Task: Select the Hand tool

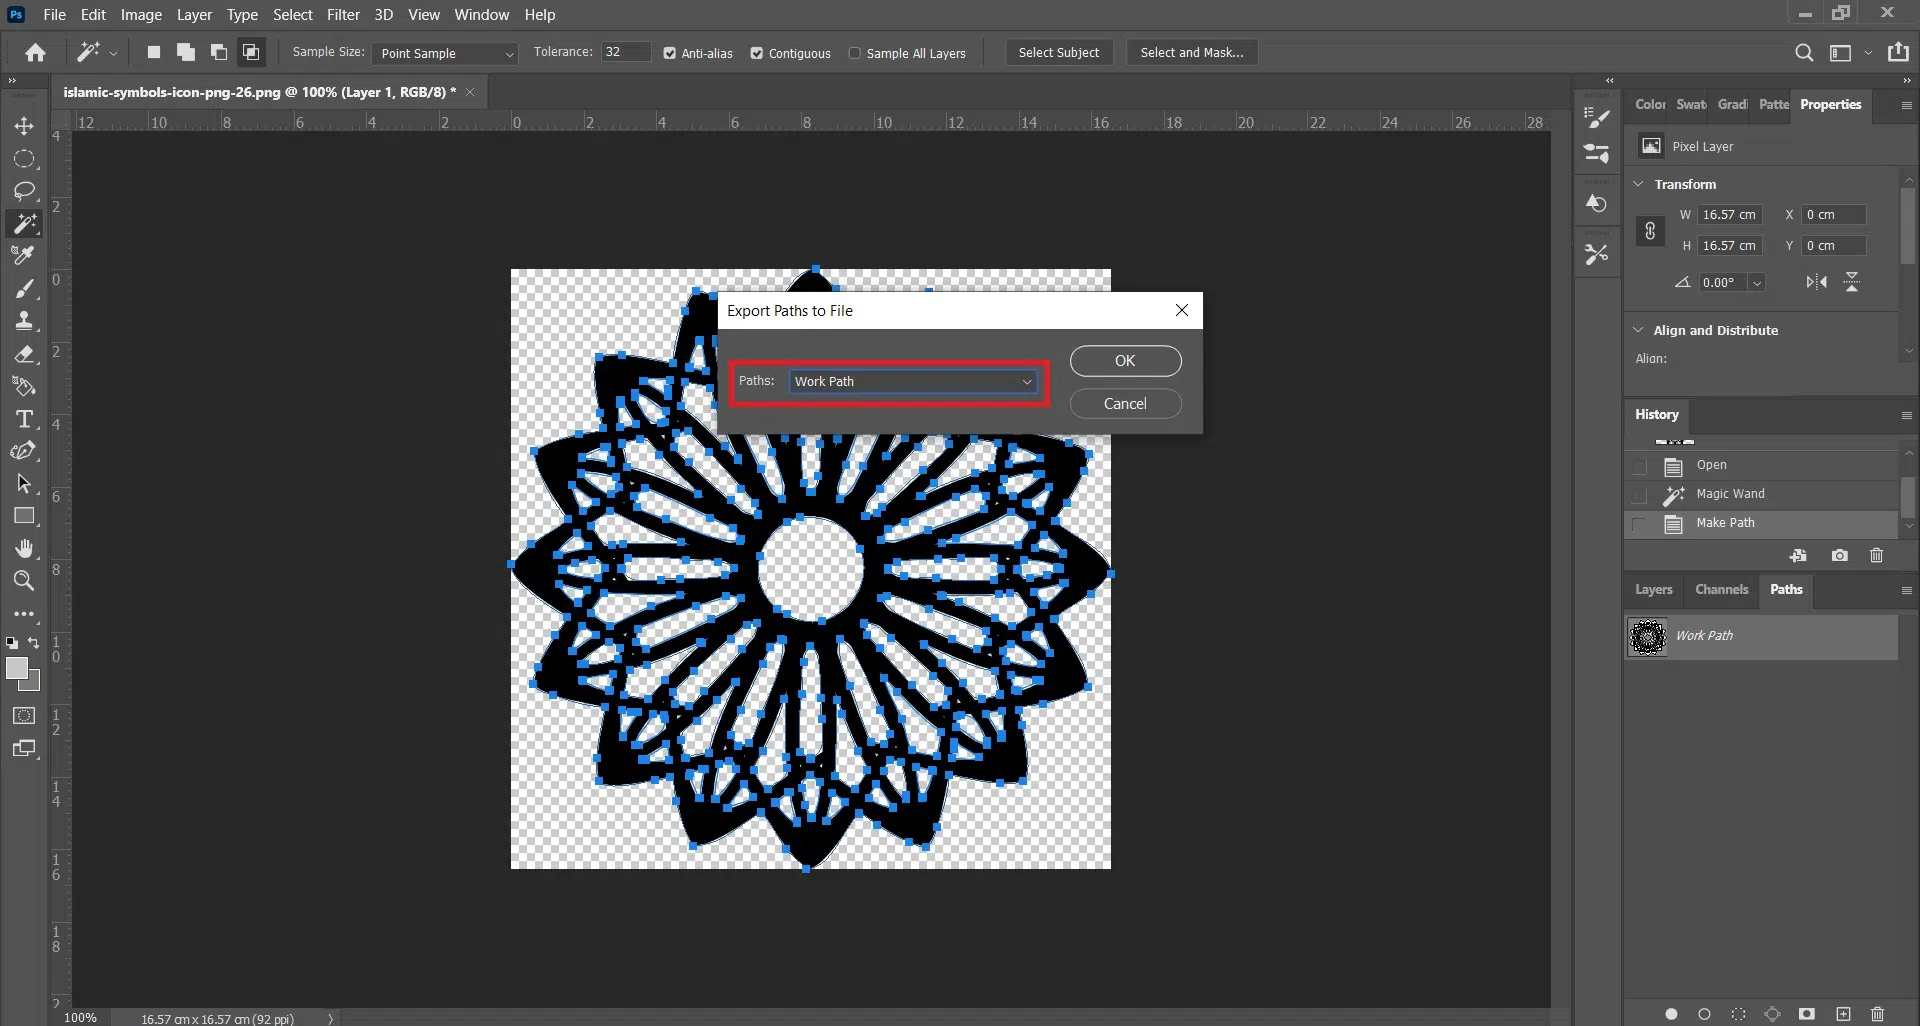Action: click(x=24, y=549)
